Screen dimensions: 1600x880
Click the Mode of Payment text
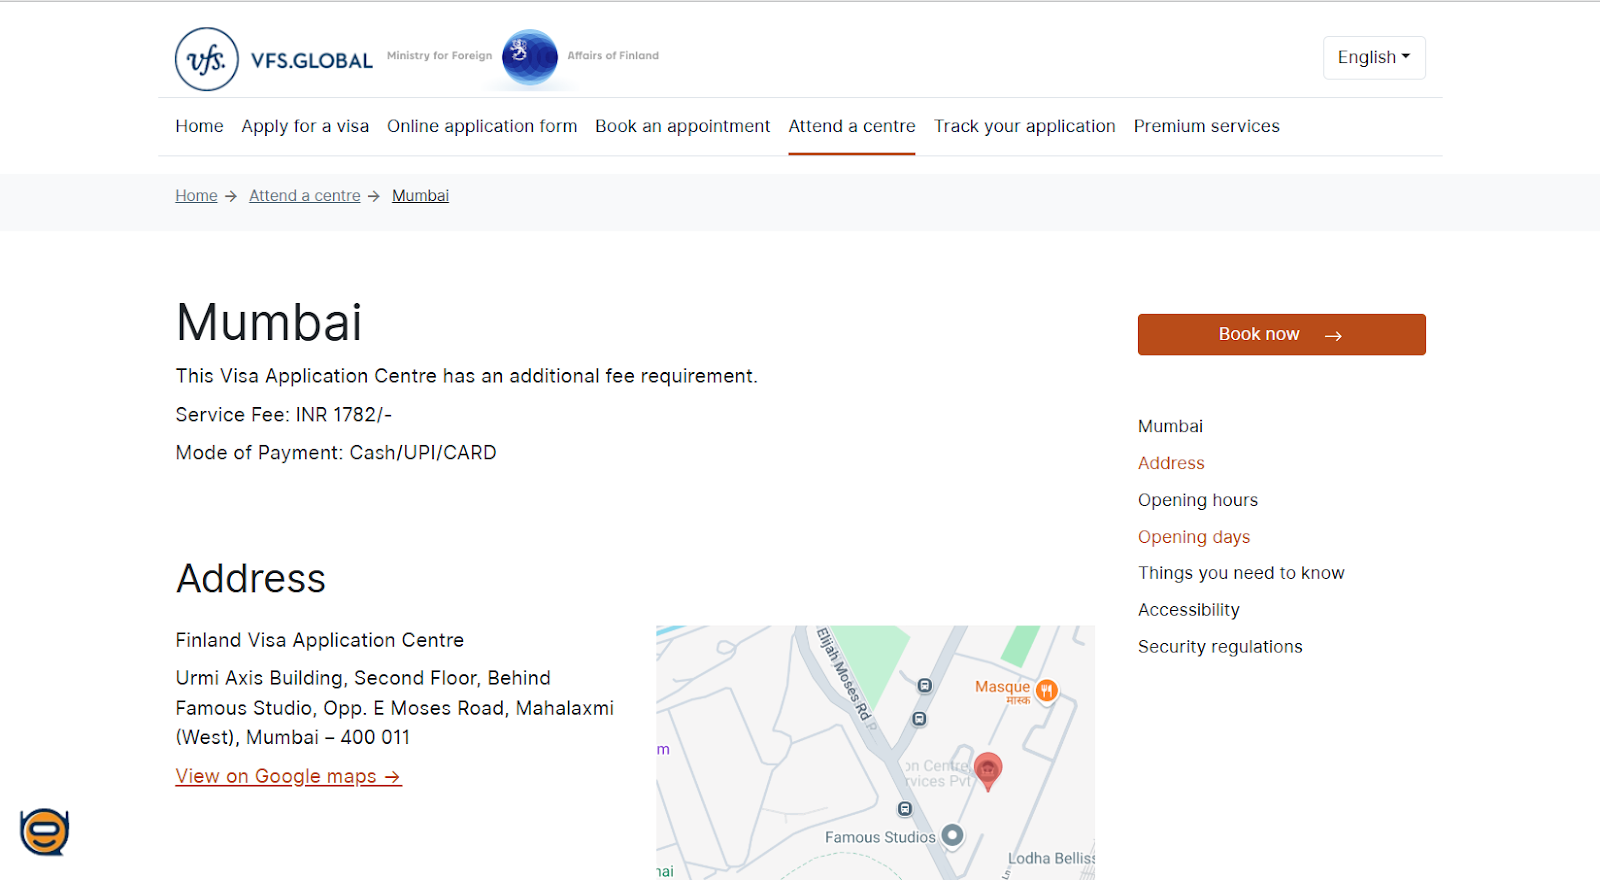pos(336,453)
